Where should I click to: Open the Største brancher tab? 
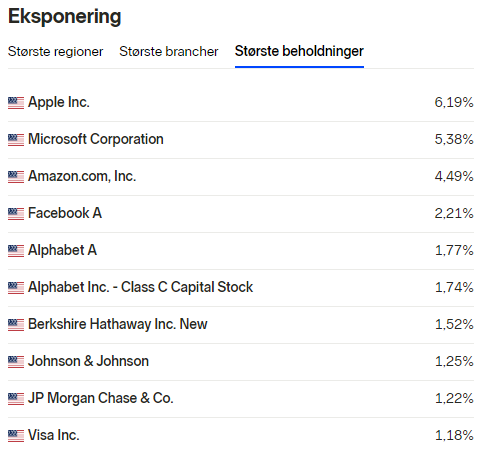coord(169,52)
